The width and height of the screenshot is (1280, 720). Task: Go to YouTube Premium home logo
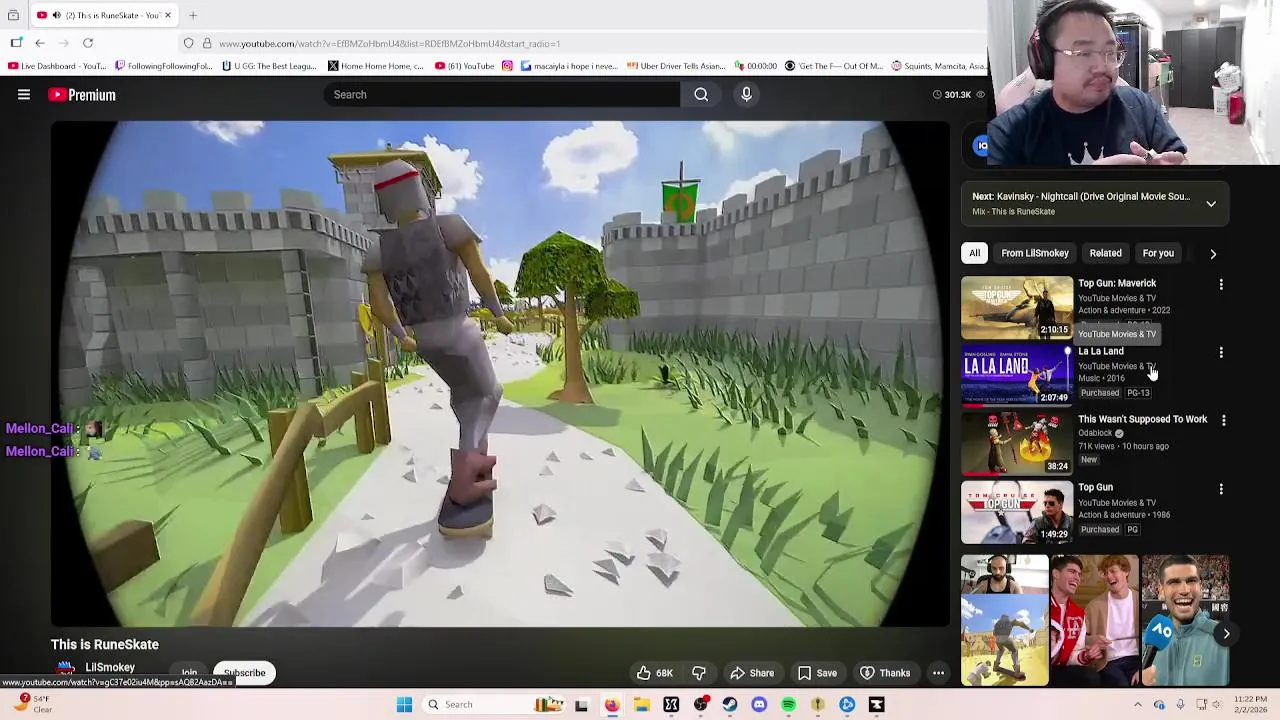(82, 95)
